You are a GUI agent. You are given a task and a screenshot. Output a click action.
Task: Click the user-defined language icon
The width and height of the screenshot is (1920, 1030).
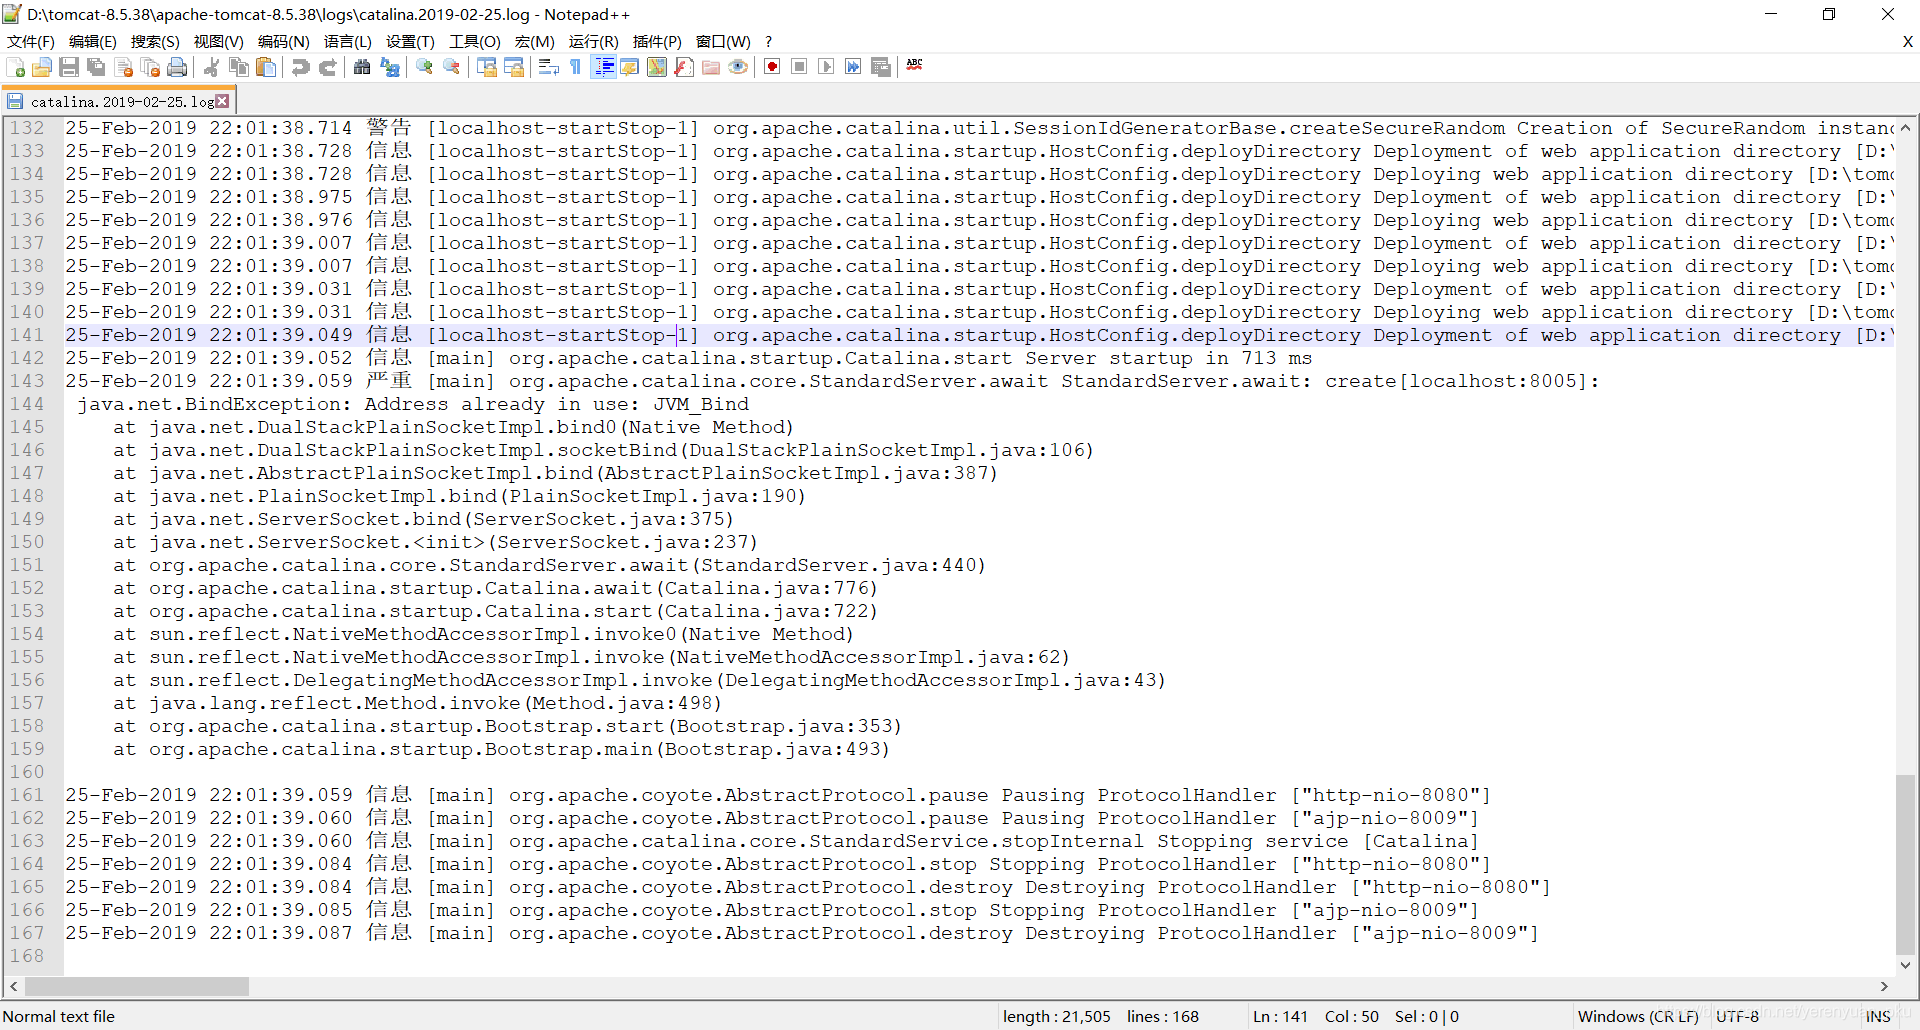tap(630, 67)
